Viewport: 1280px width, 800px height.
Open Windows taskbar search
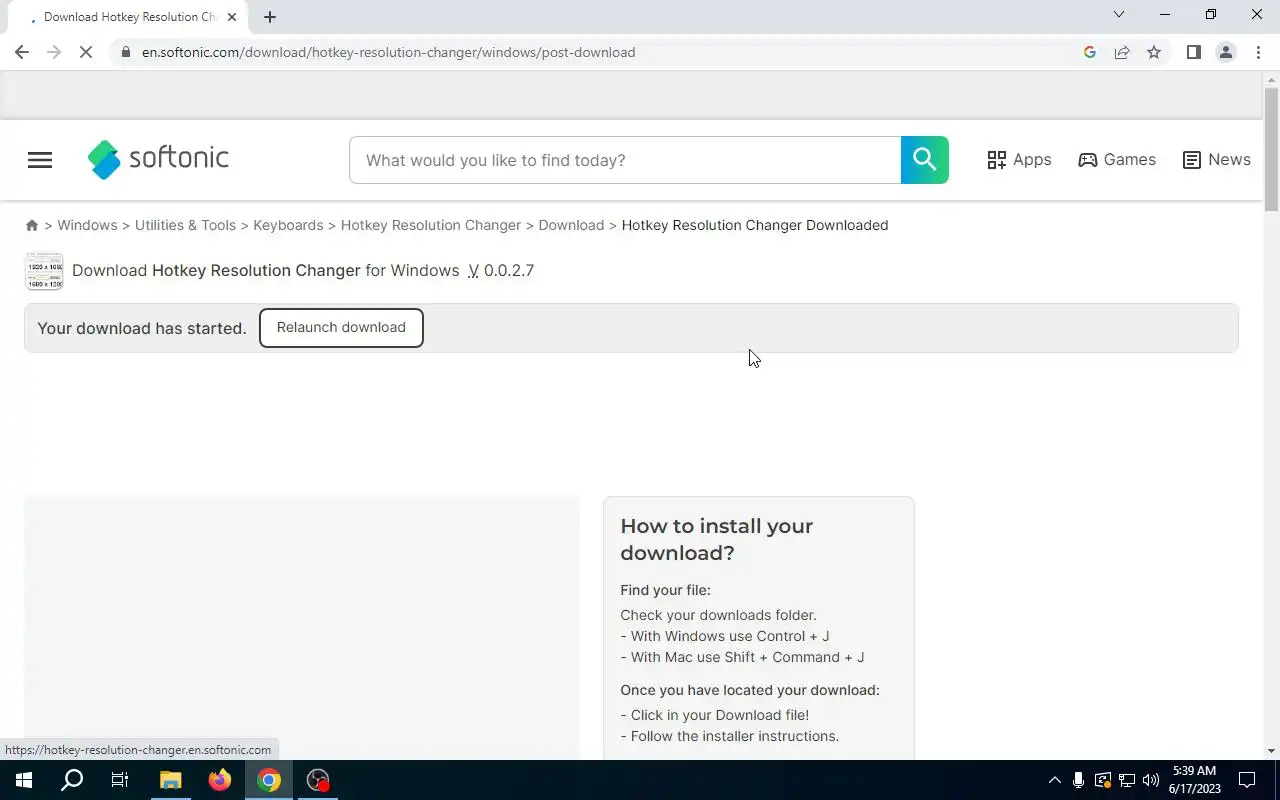(72, 780)
